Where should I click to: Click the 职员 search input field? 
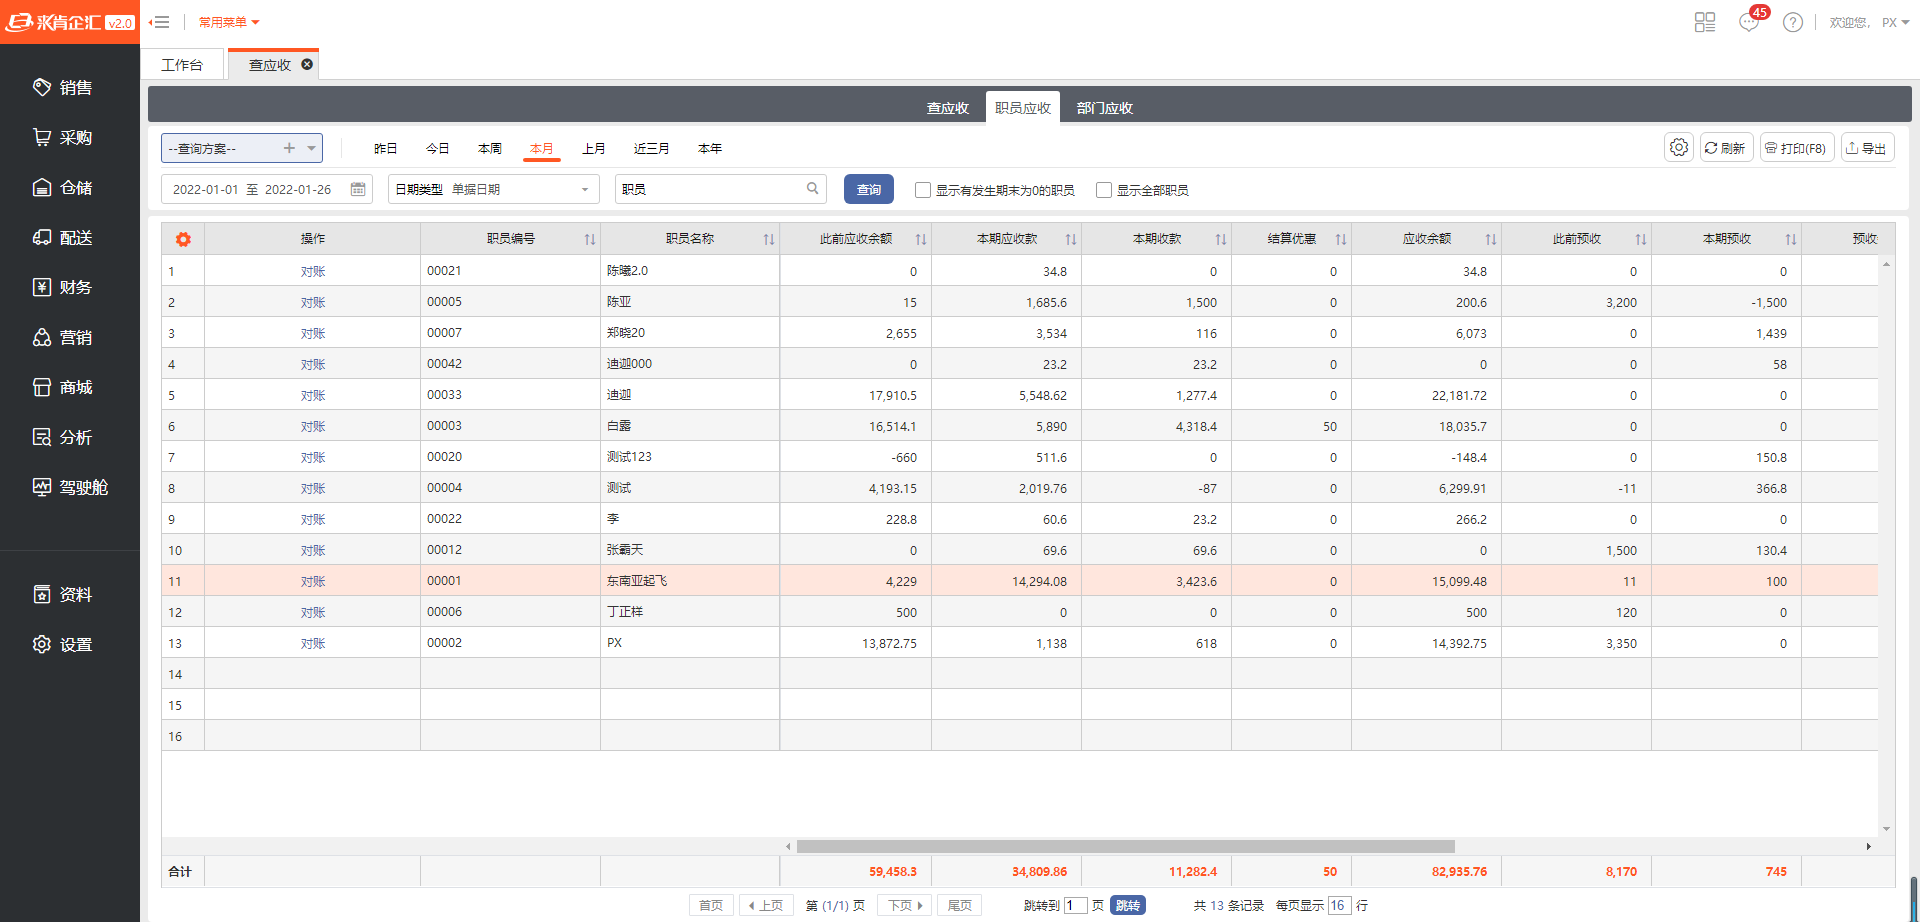pyautogui.click(x=710, y=189)
